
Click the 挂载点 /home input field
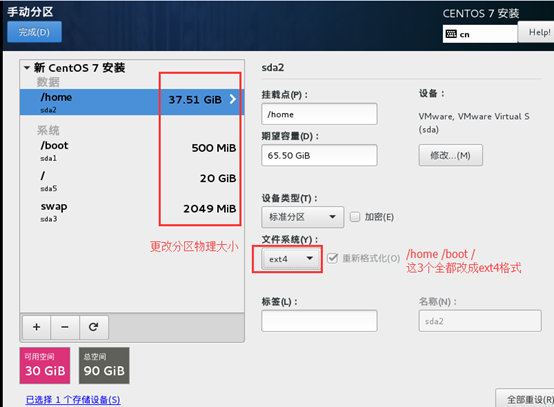319,114
